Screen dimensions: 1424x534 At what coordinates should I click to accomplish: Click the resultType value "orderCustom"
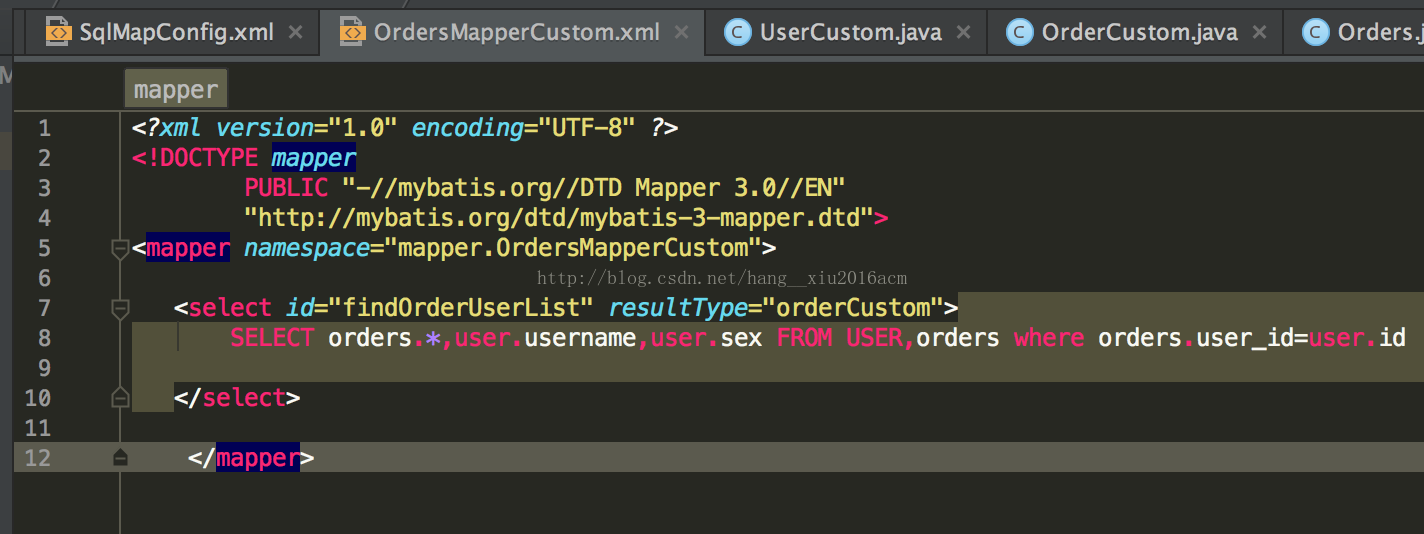[x=853, y=308]
